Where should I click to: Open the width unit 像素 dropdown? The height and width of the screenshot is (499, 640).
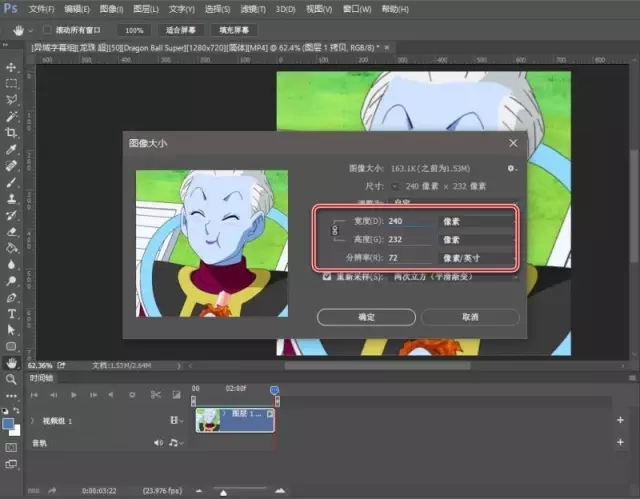[478, 222]
